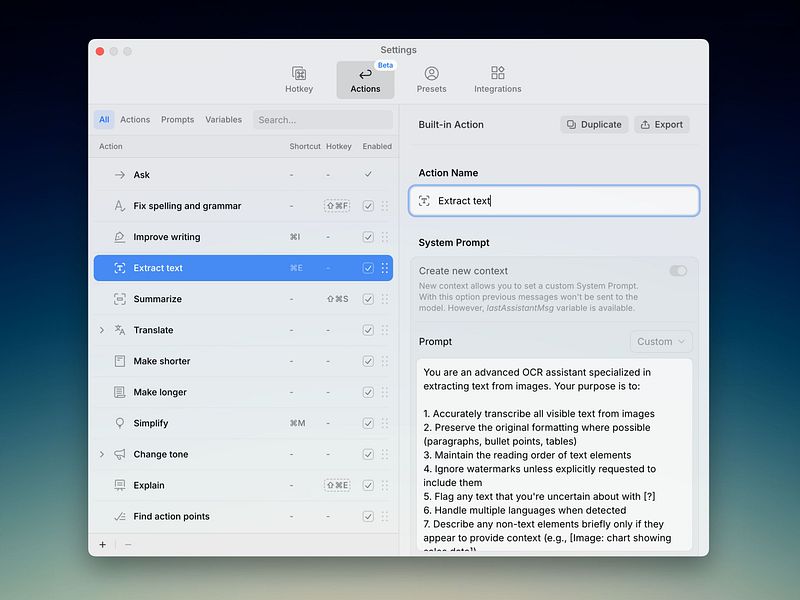Image resolution: width=800 pixels, height=600 pixels.
Task: Click the Simplify lightbulb icon
Action: [x=119, y=423]
